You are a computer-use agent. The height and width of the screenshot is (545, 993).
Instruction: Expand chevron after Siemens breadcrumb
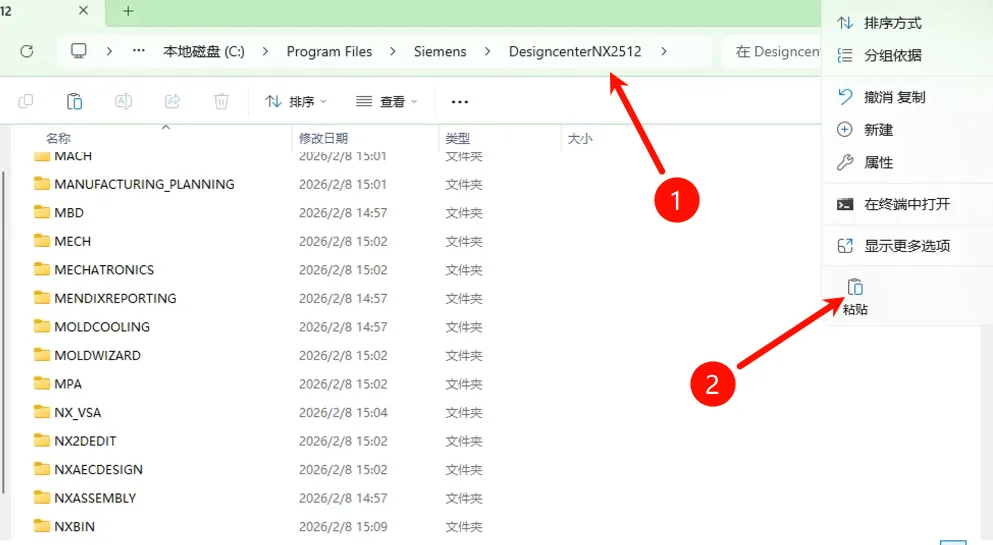click(488, 51)
